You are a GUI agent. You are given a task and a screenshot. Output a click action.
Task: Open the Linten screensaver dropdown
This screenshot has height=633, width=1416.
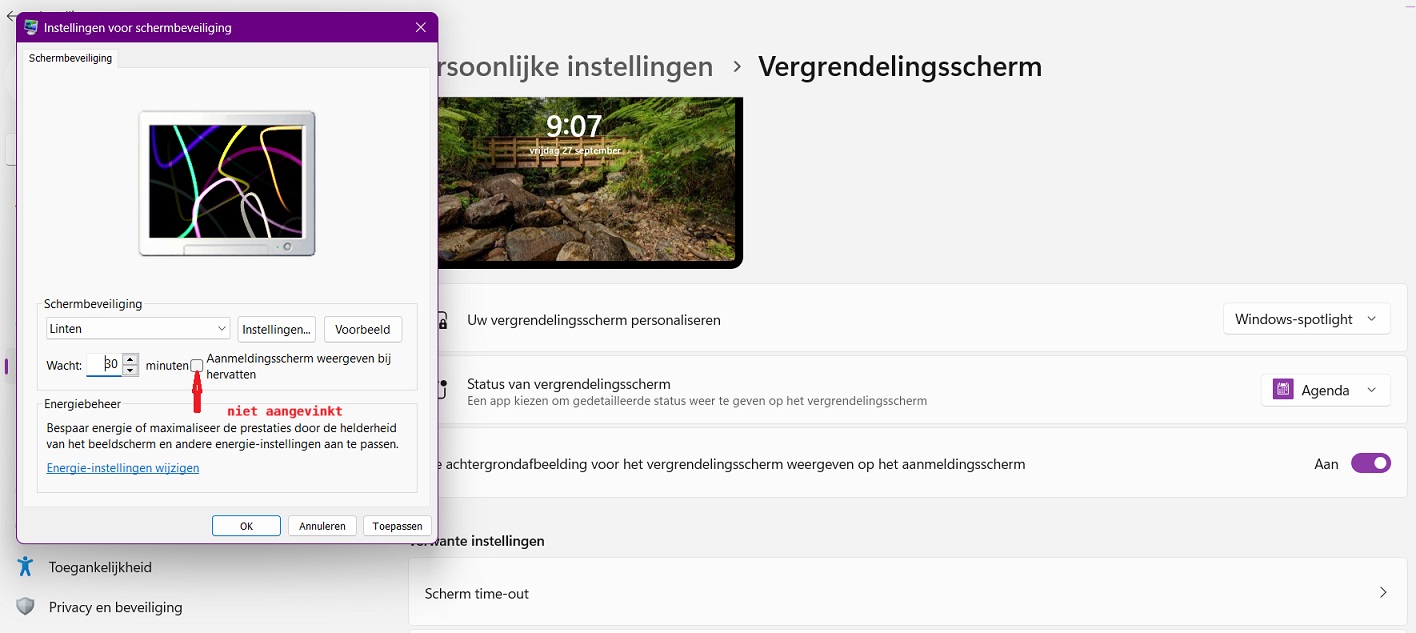[137, 328]
